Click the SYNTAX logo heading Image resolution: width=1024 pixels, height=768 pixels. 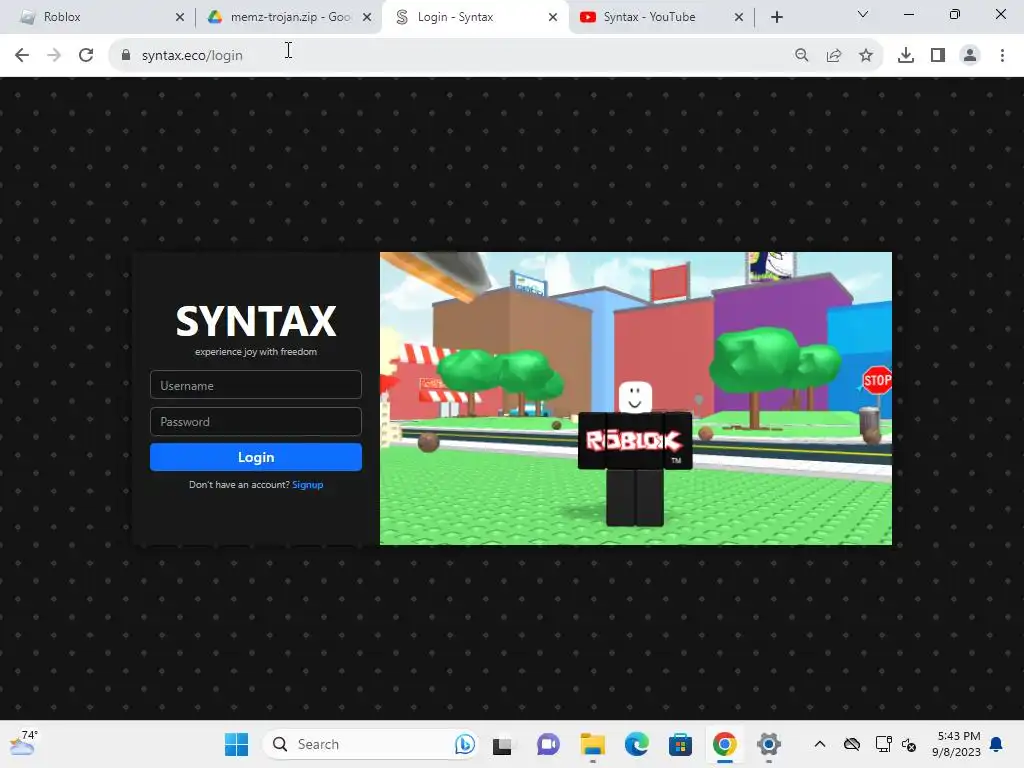[256, 321]
